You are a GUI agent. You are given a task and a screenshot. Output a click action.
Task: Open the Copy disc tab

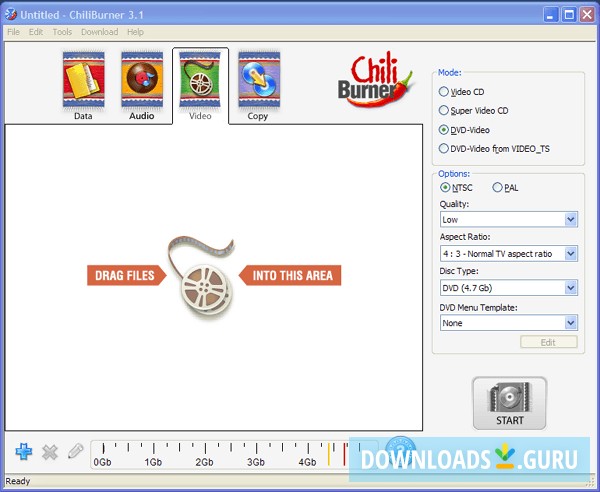(x=259, y=86)
